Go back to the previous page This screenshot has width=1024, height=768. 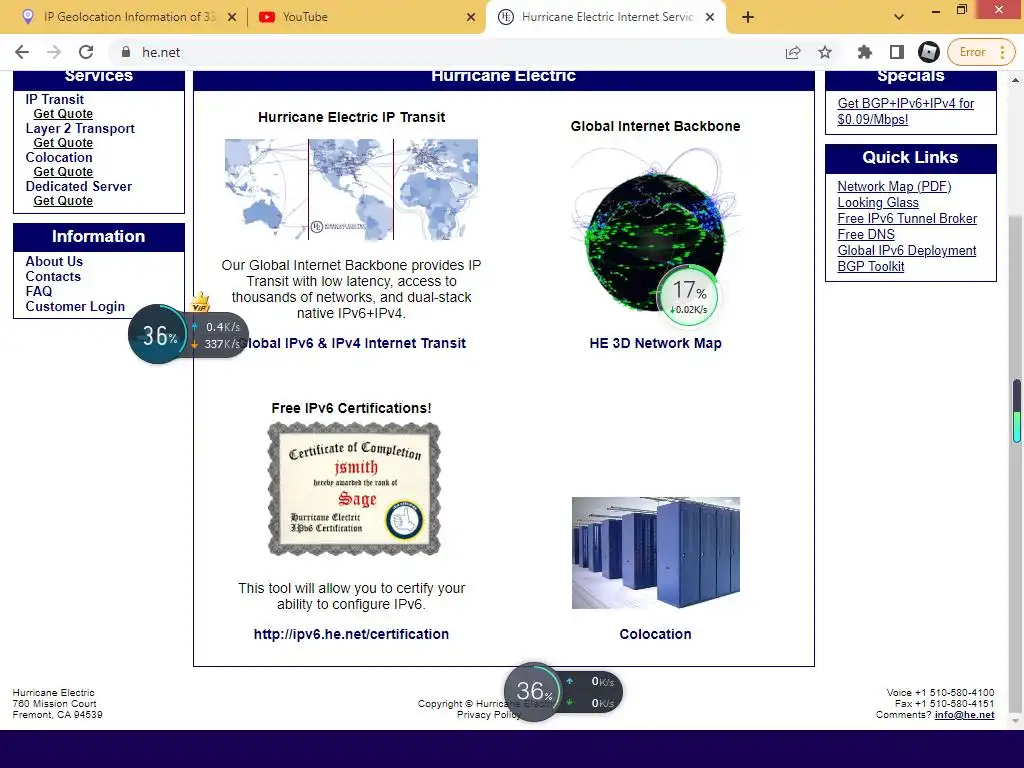22,52
